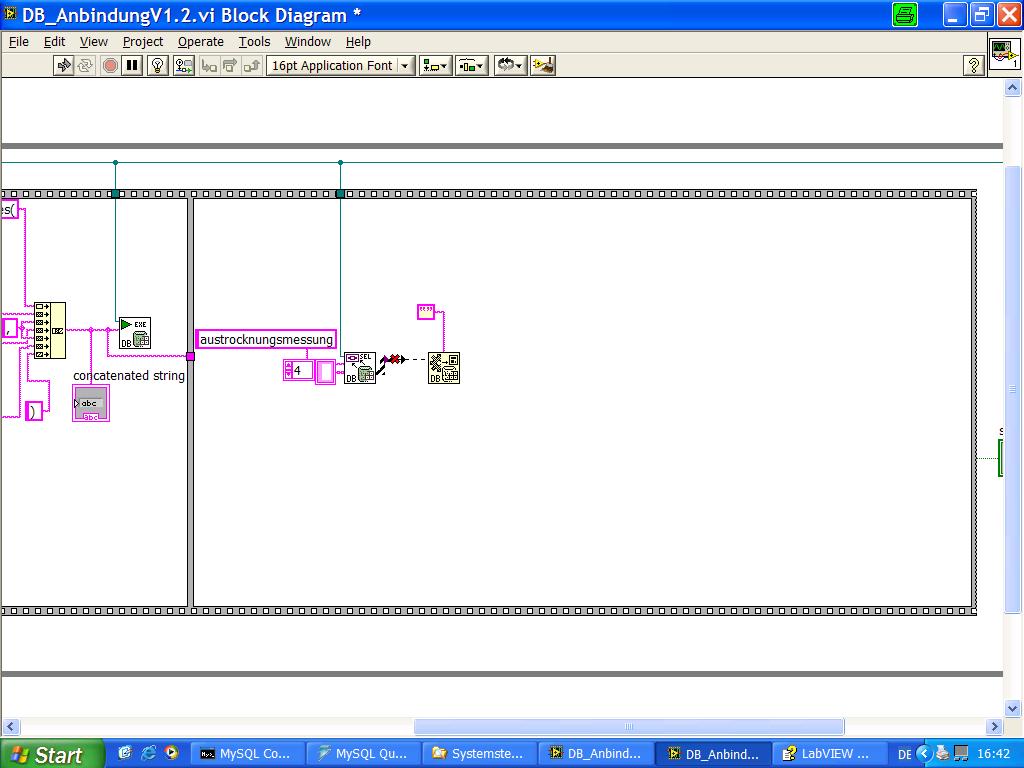Open the File menu
Screen dimensions: 1024x768
click(18, 42)
